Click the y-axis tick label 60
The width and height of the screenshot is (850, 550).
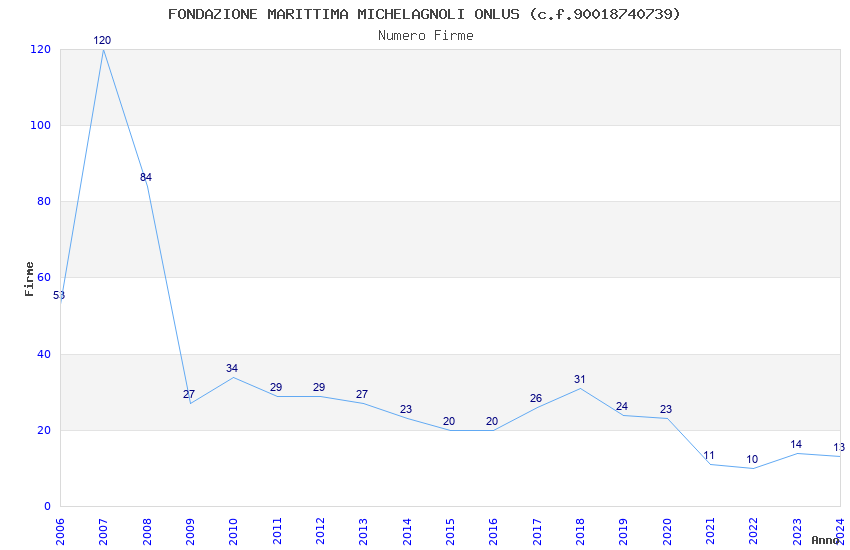44,277
